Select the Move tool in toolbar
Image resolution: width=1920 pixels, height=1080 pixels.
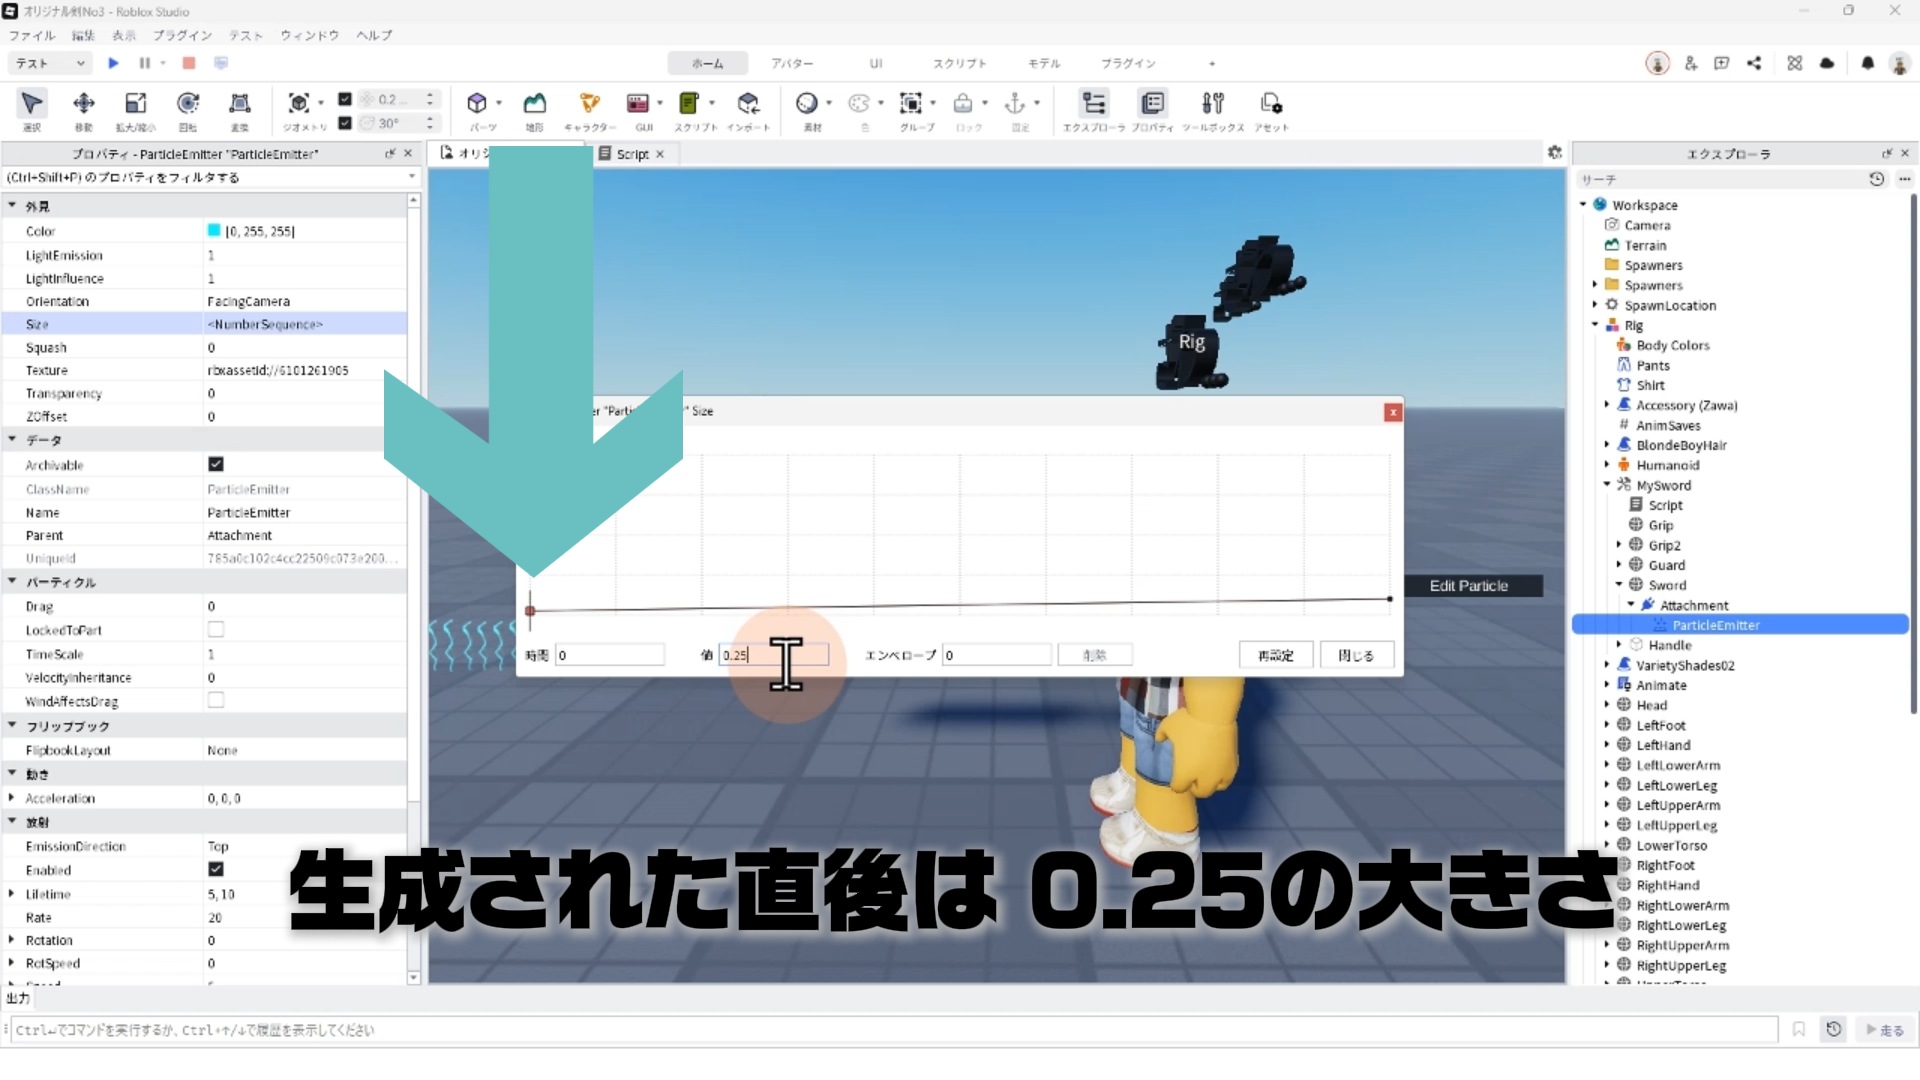(84, 103)
